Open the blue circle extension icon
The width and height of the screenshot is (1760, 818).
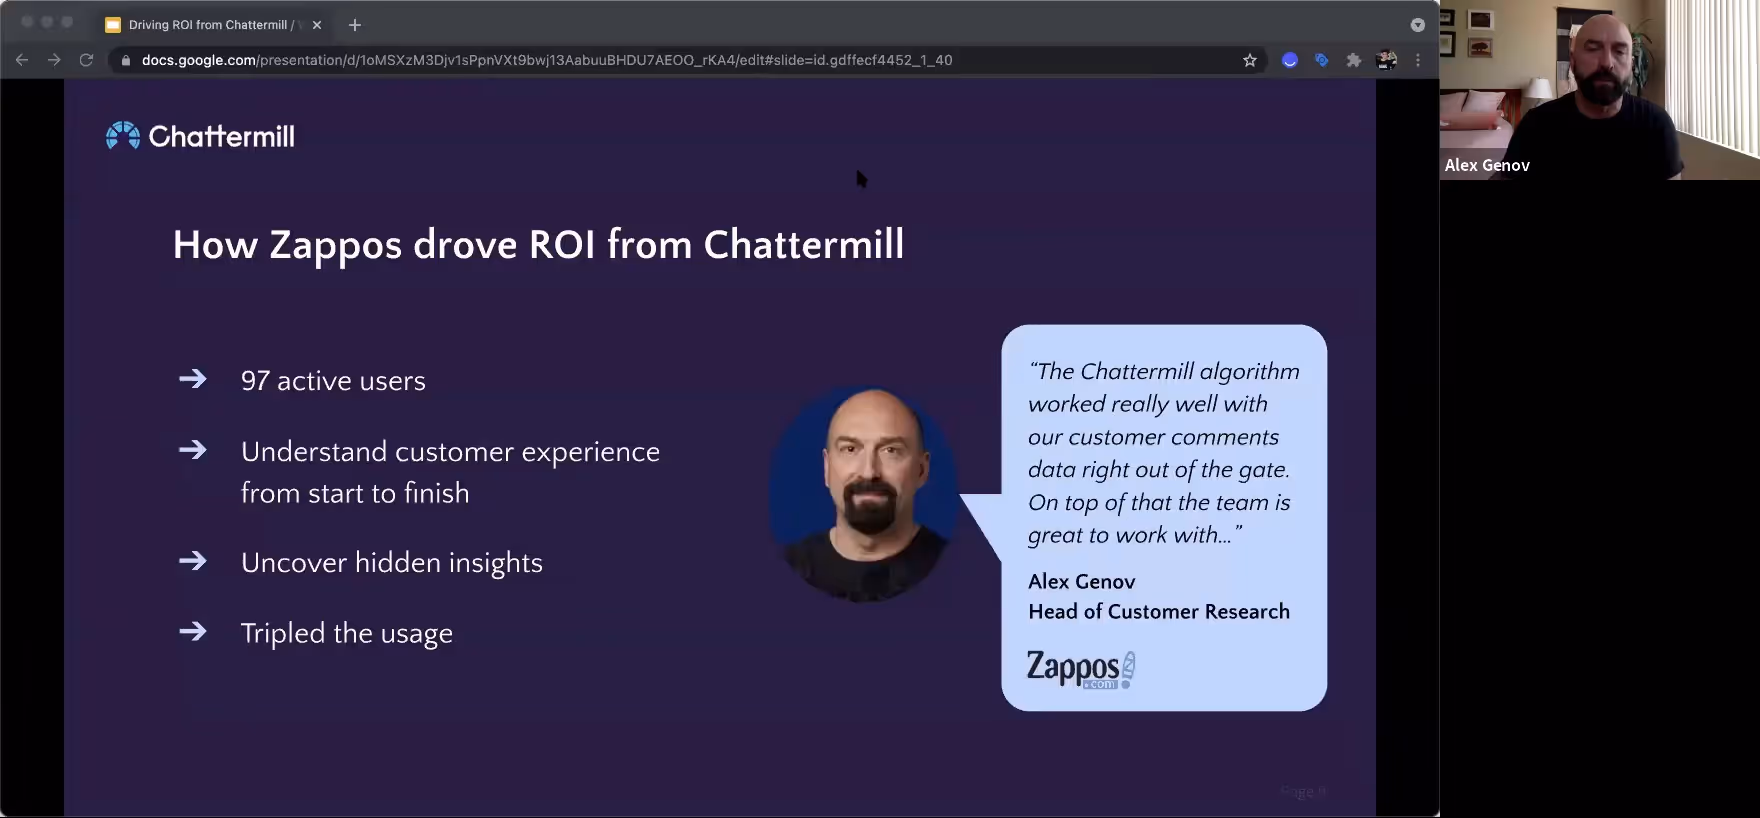[1290, 60]
